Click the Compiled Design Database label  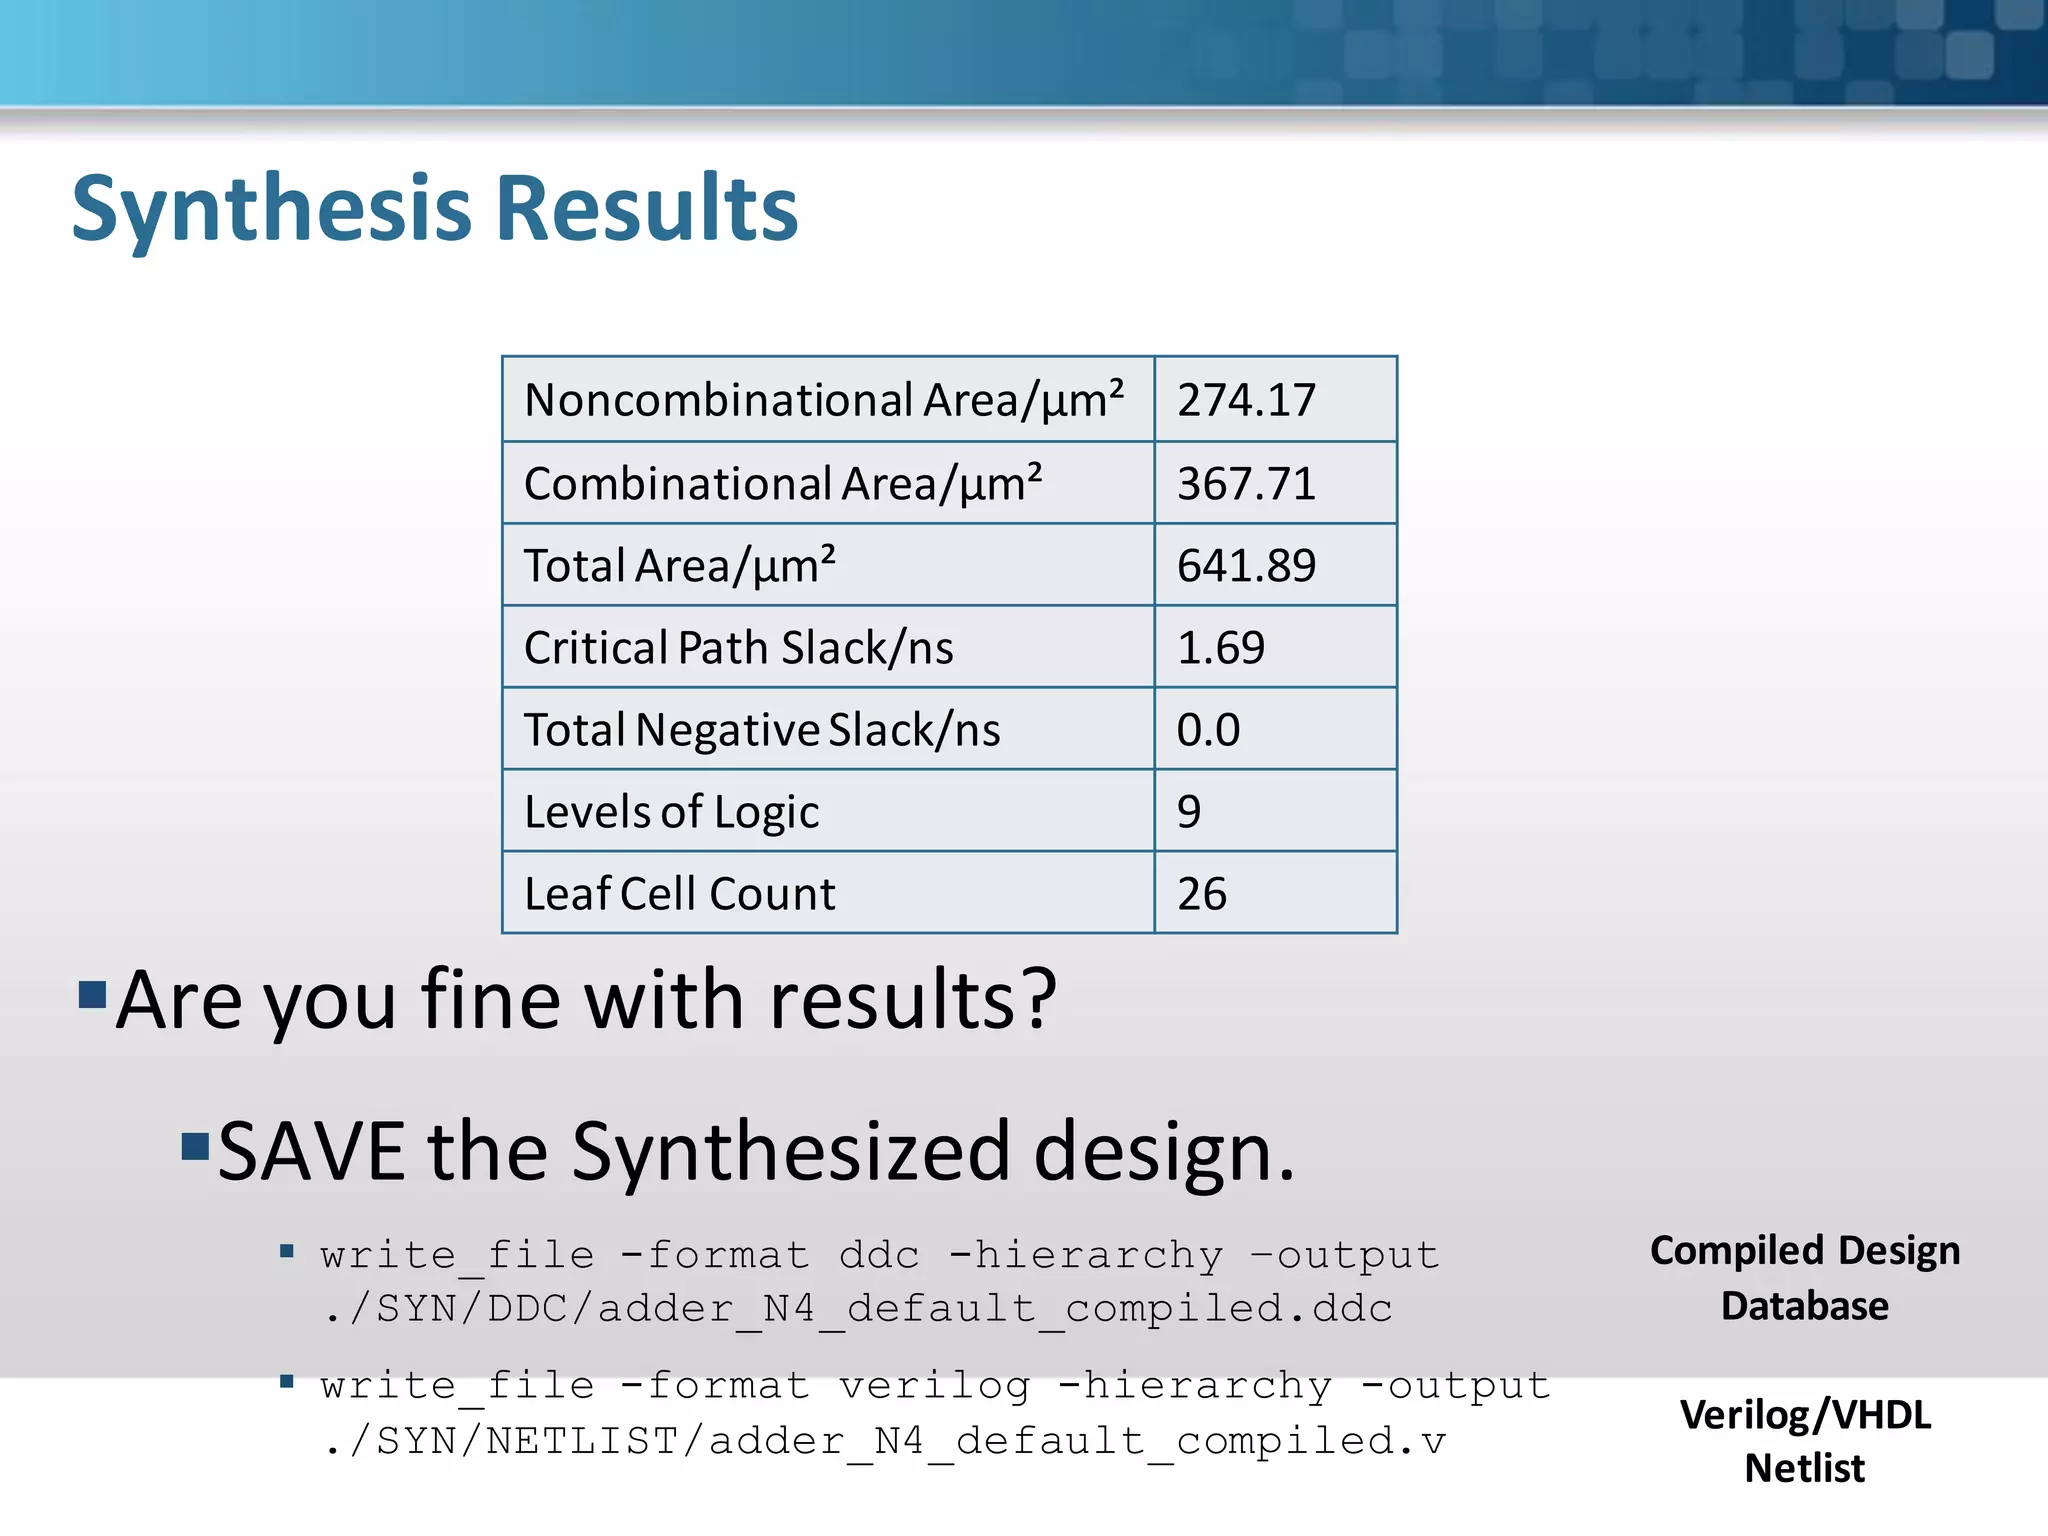pos(1804,1278)
